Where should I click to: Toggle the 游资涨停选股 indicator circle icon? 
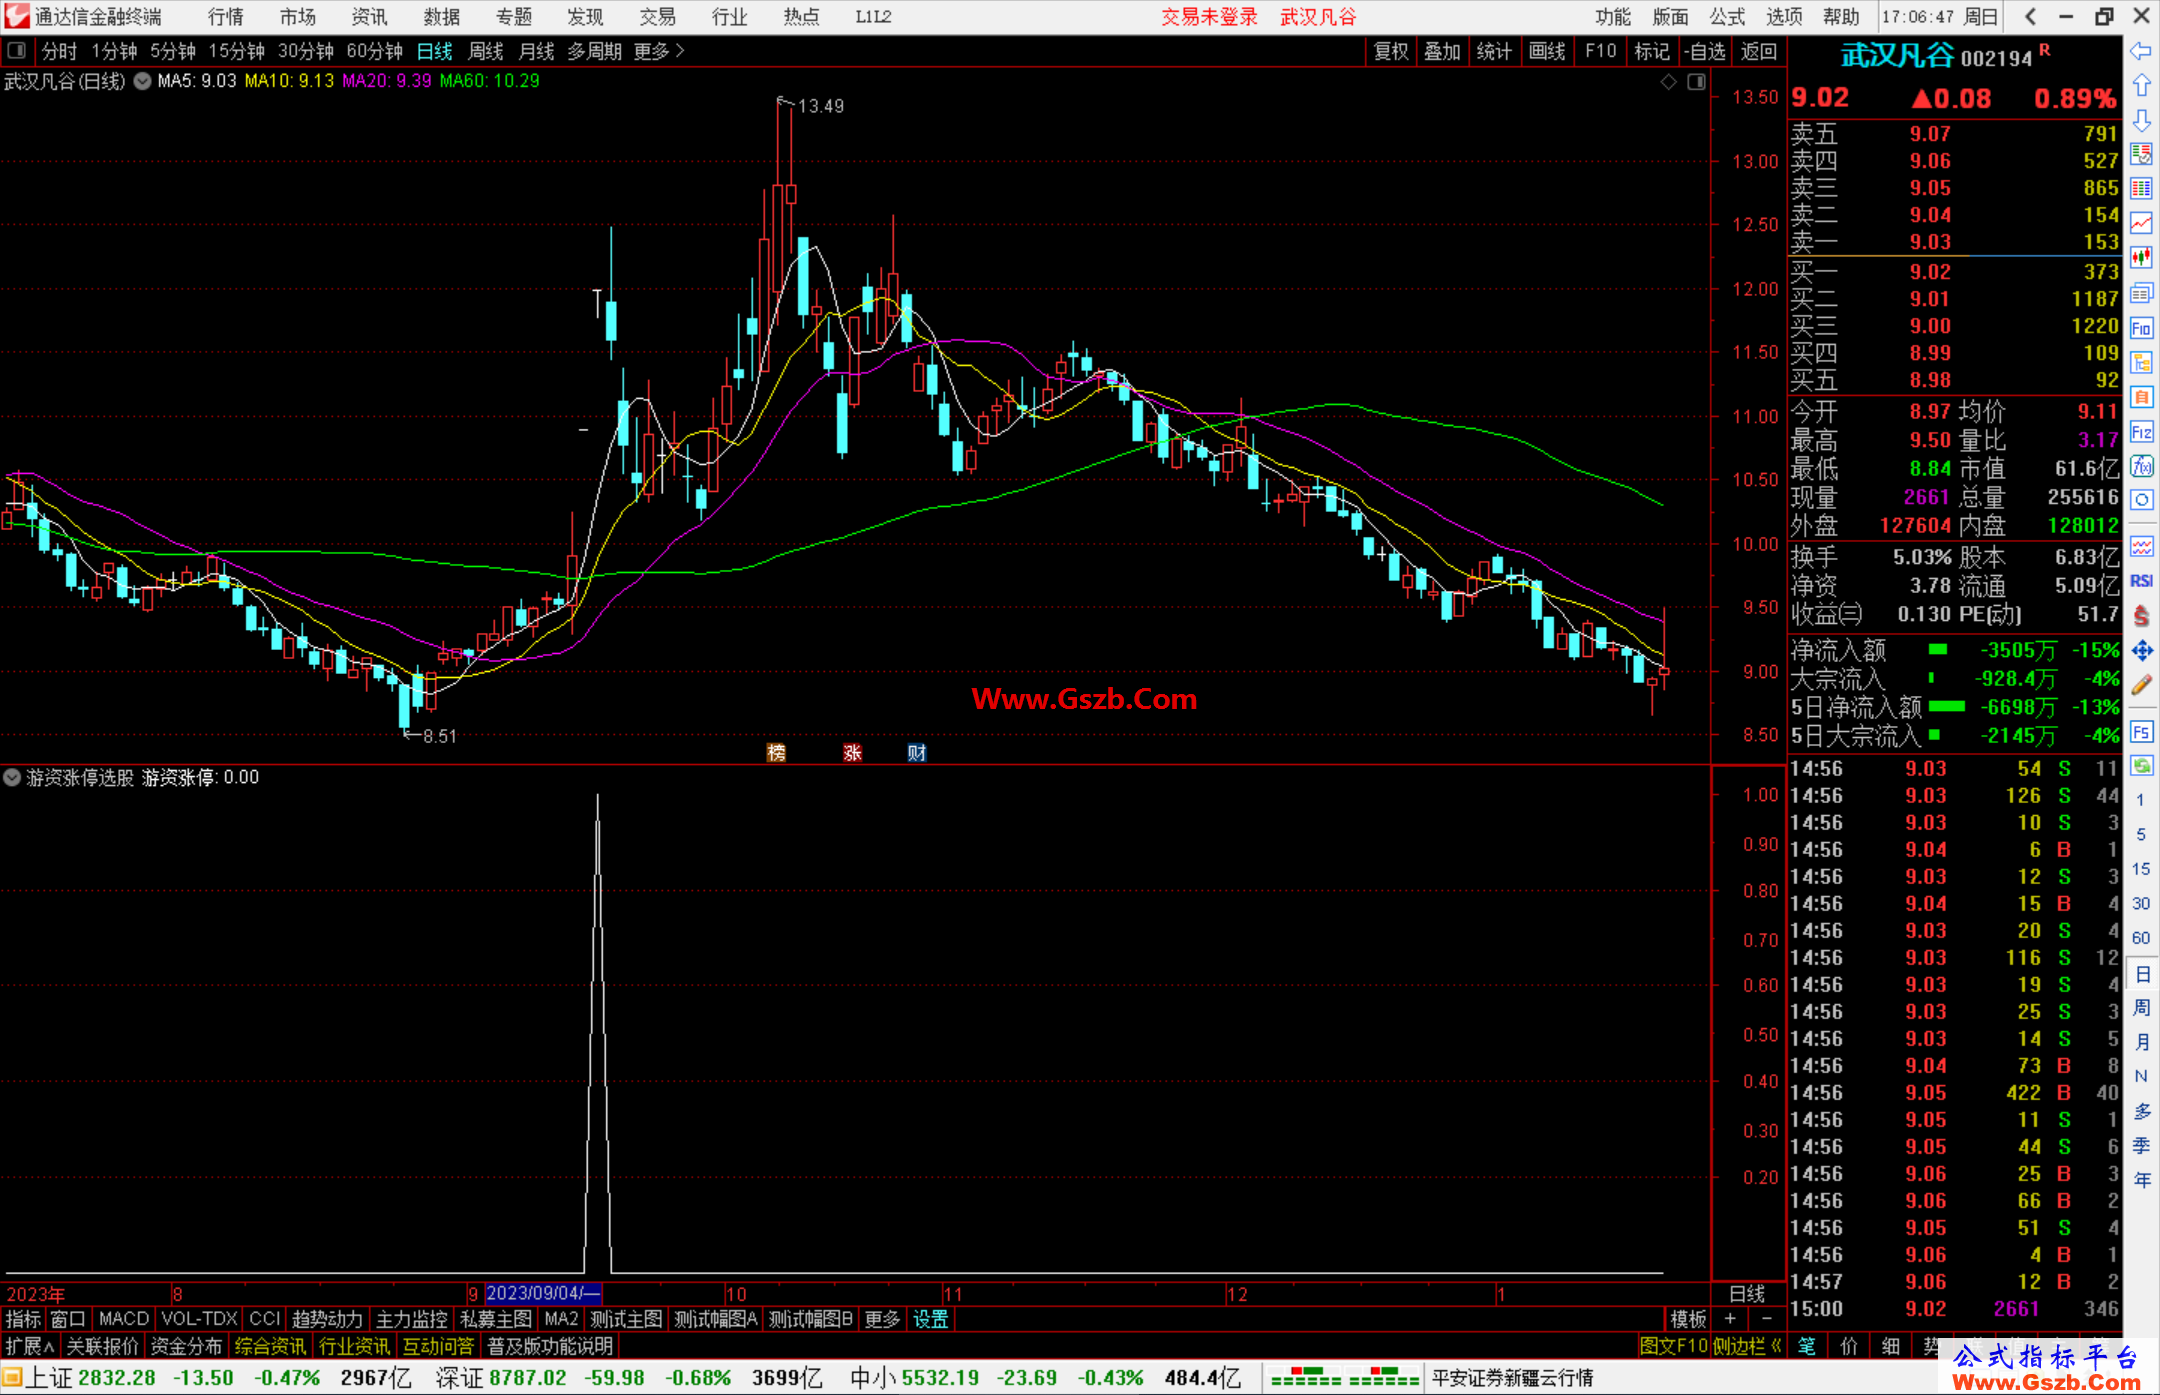(x=12, y=777)
